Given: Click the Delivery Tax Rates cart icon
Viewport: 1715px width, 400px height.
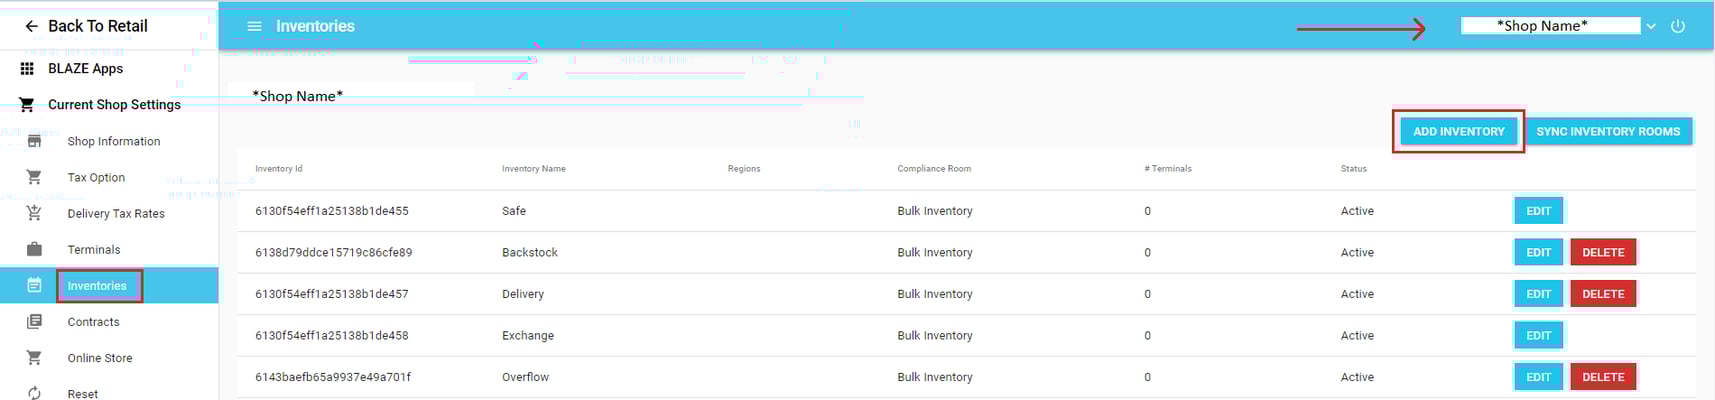Looking at the screenshot, I should tap(34, 214).
